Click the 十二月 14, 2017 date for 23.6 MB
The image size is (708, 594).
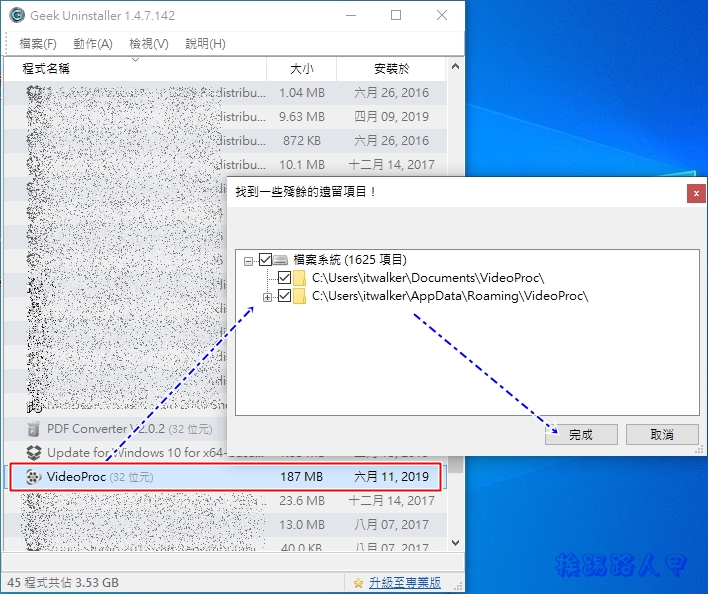391,501
